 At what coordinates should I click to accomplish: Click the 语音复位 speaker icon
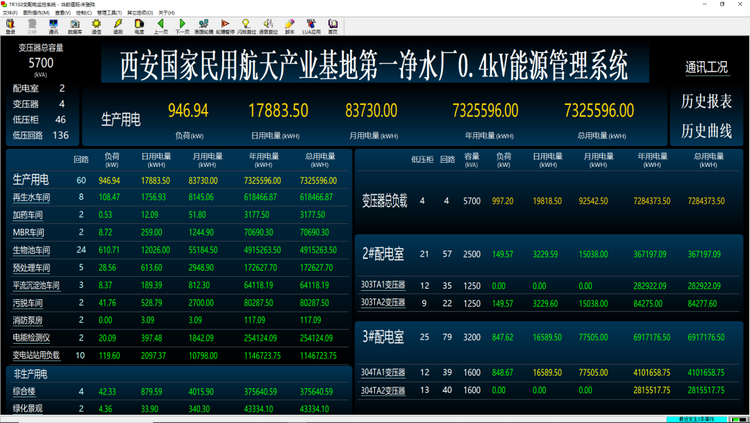(x=268, y=26)
